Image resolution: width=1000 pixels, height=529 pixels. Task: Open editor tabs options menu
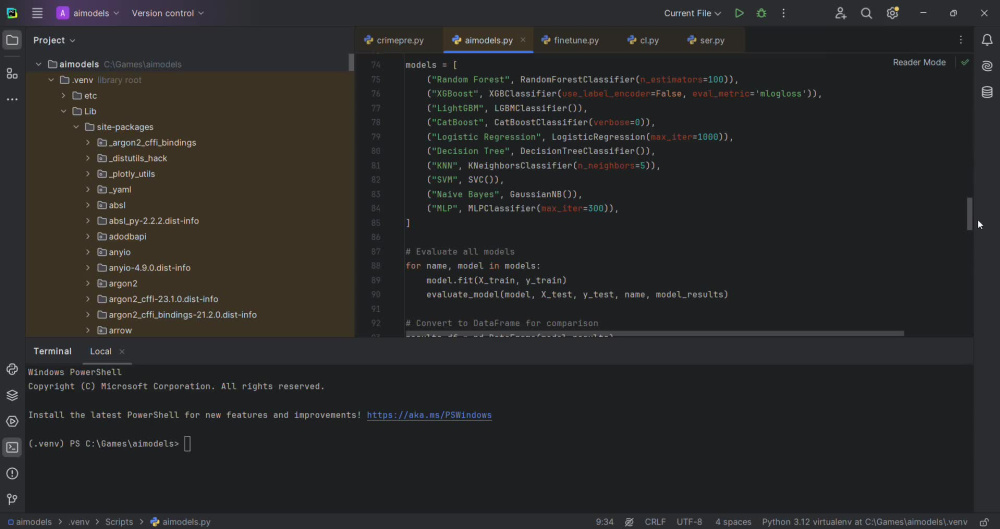[x=961, y=40]
